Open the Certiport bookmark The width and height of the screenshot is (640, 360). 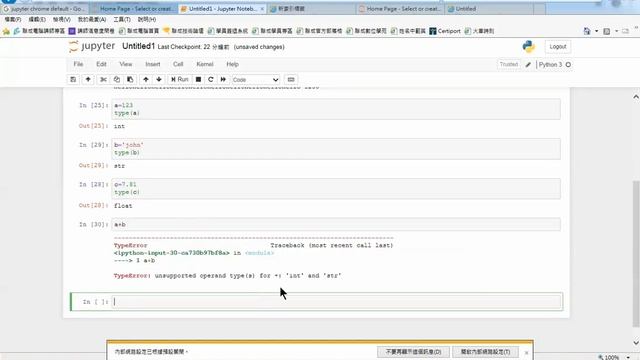445,31
